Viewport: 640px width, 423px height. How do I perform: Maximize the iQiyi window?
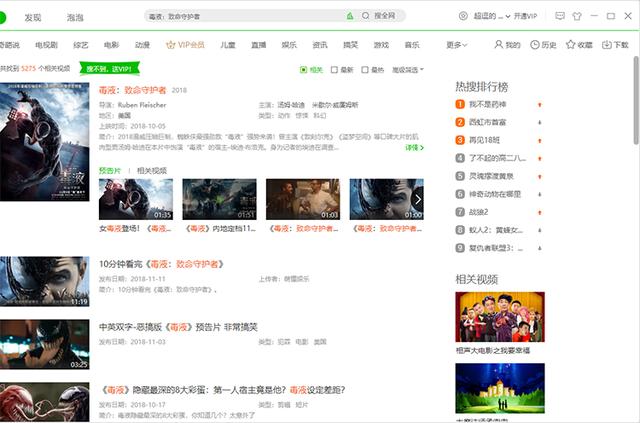point(611,16)
